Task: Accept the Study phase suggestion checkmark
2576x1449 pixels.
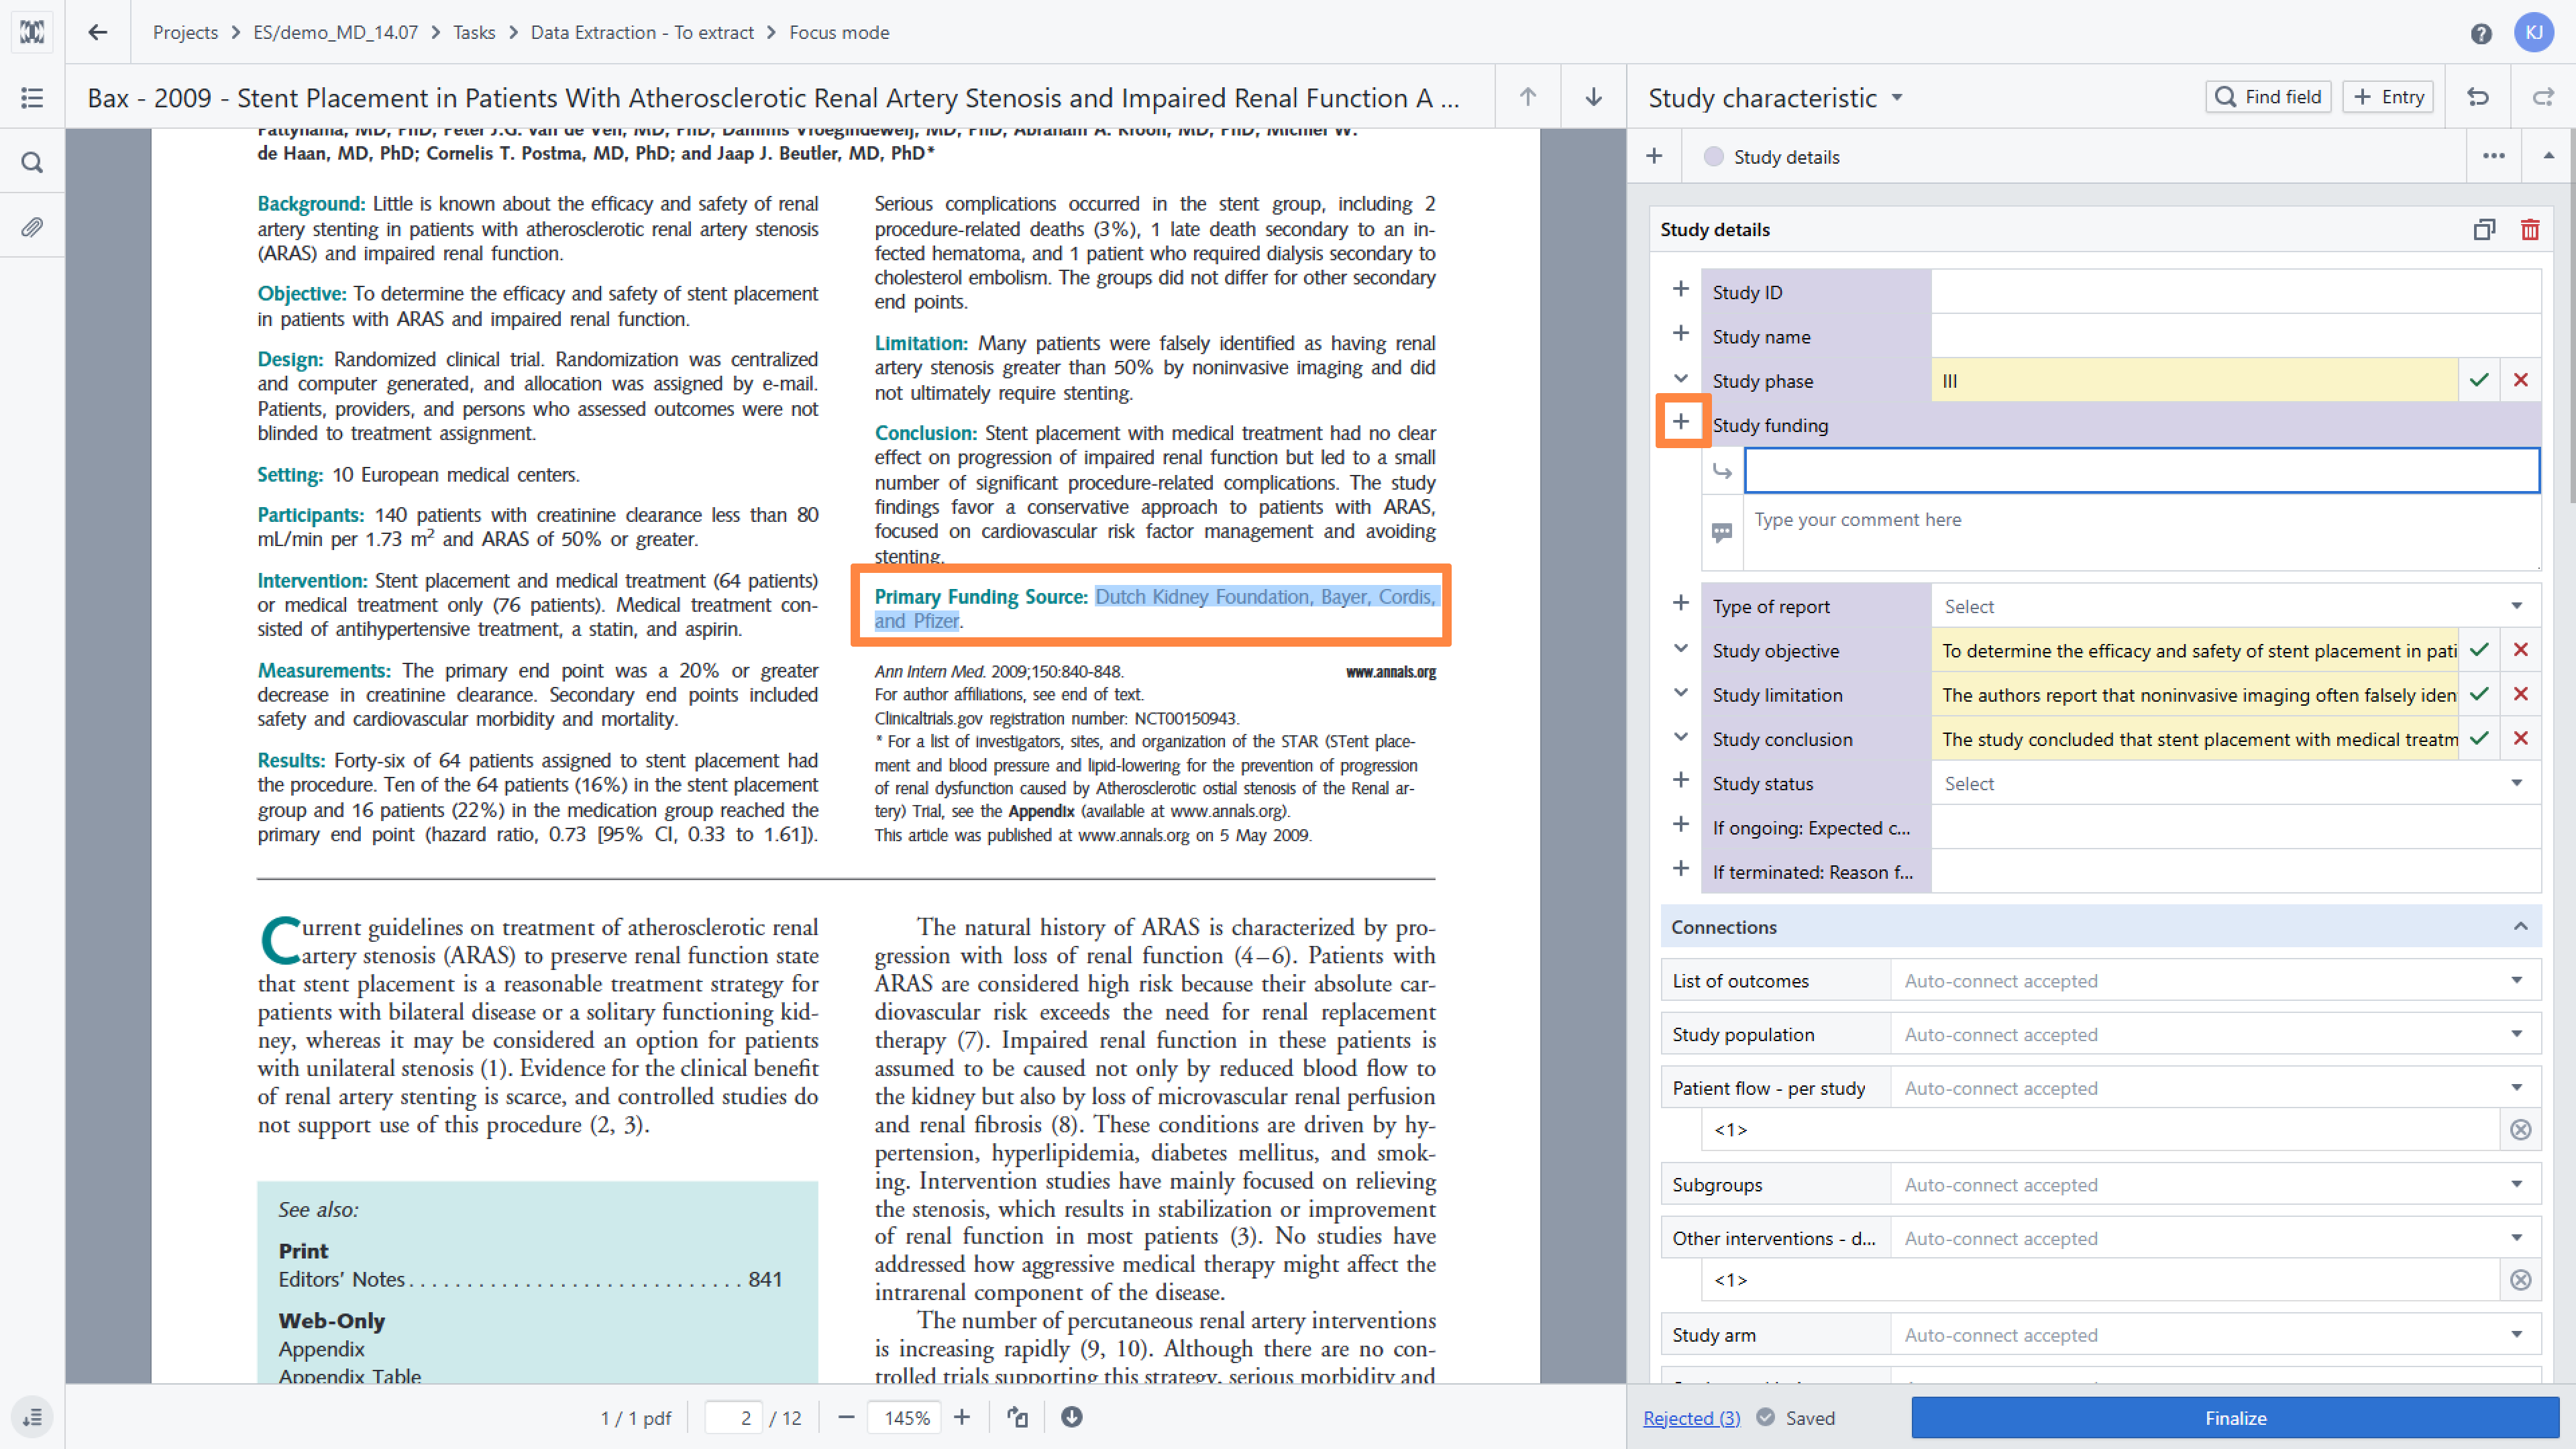Action: tap(2479, 380)
